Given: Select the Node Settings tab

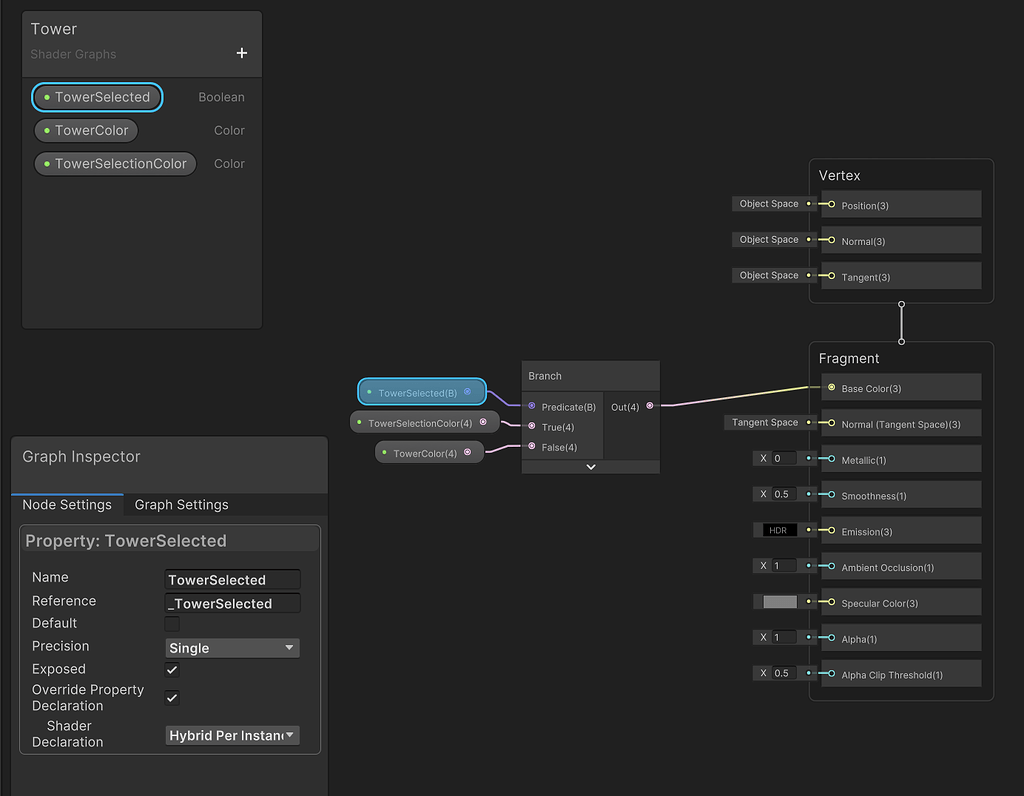Looking at the screenshot, I should click(x=67, y=505).
